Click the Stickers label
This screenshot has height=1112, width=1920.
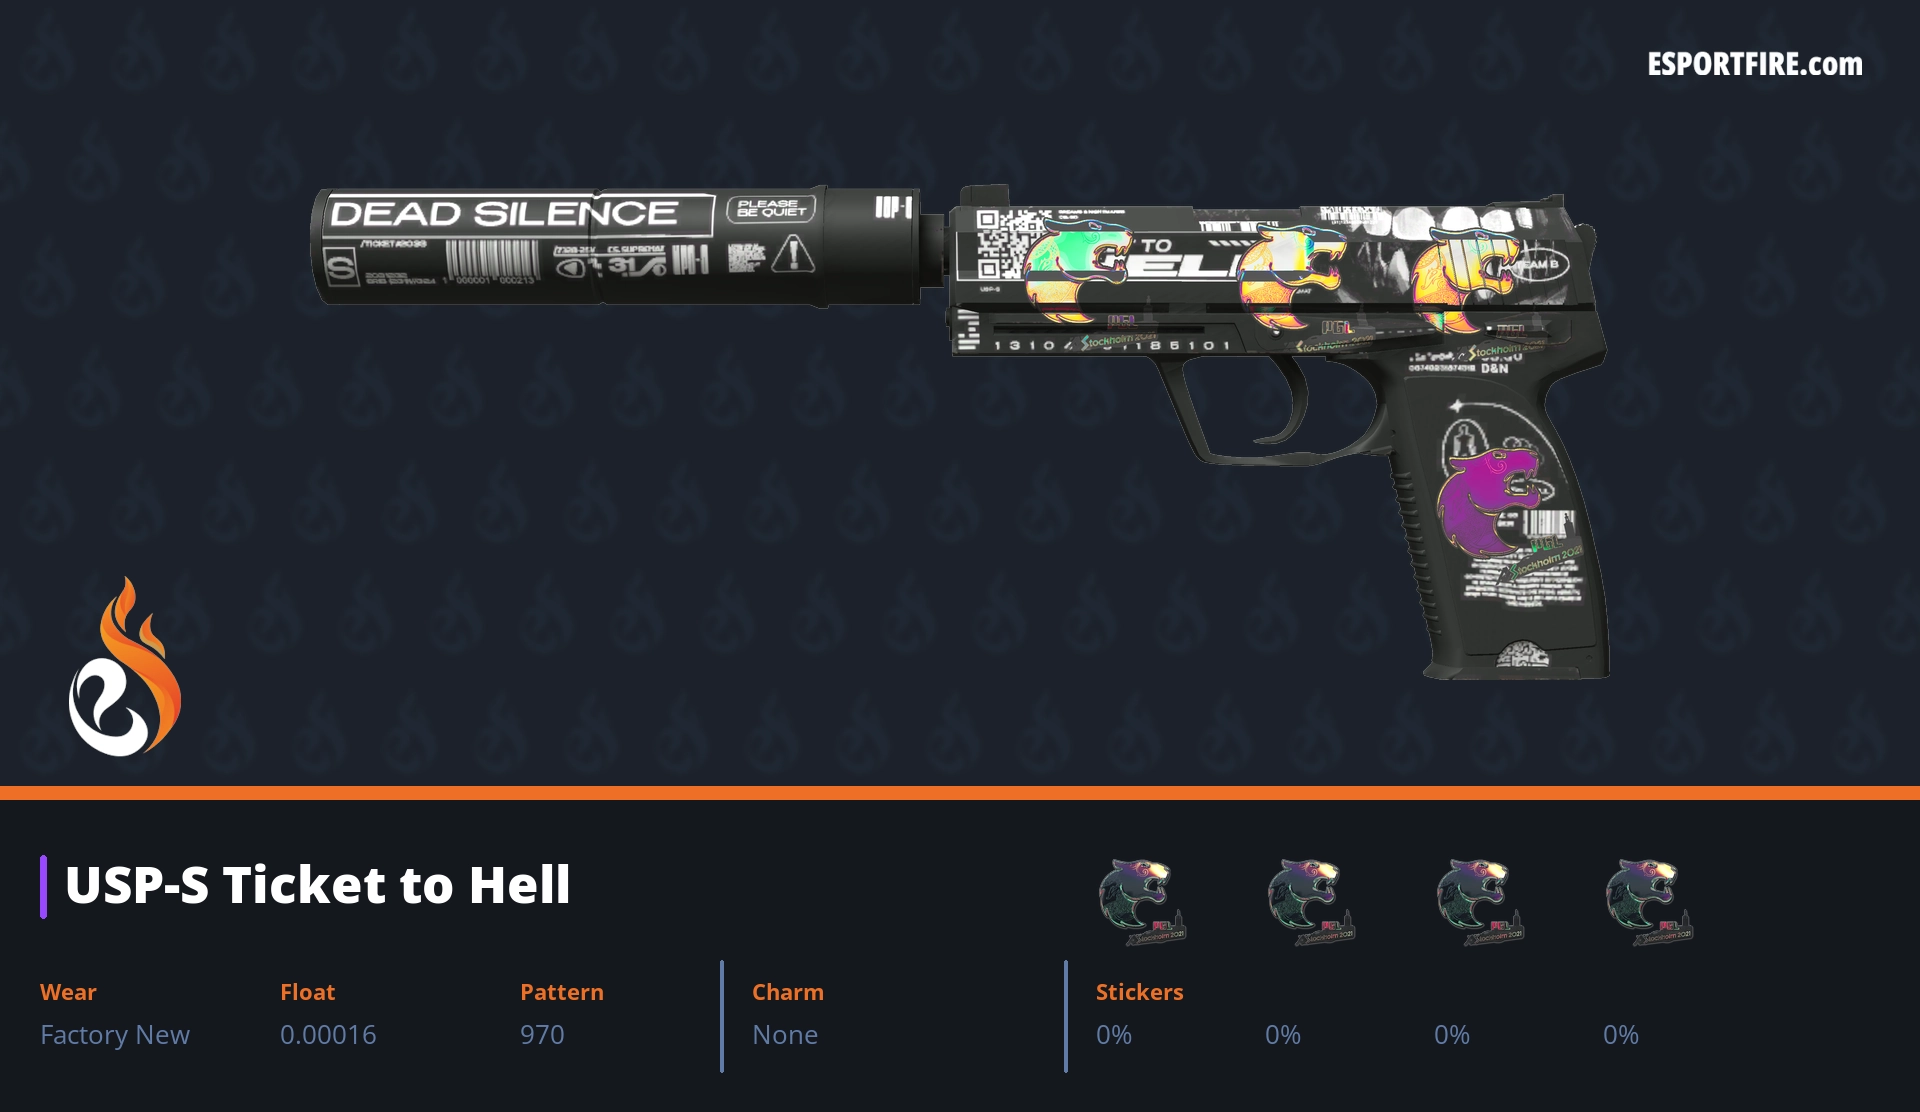point(1139,992)
